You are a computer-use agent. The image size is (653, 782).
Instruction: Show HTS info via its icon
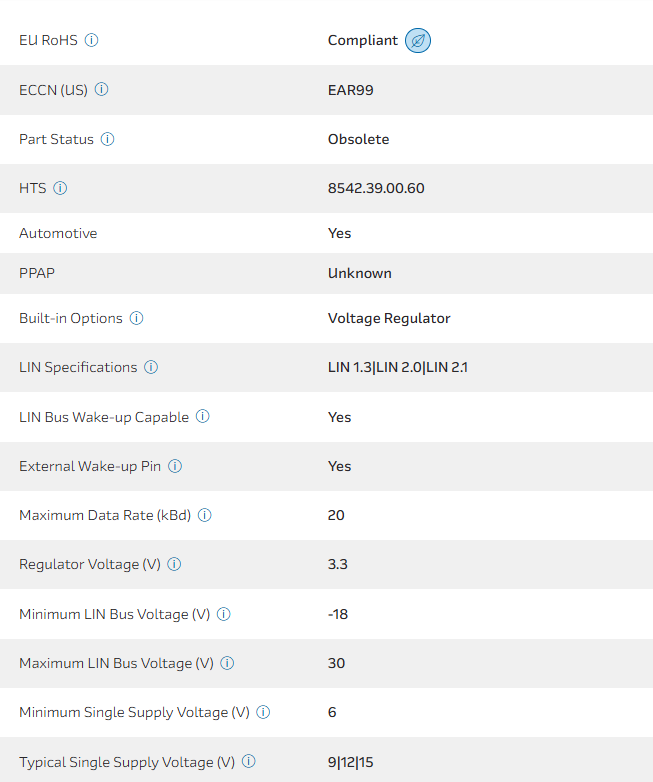pyautogui.click(x=60, y=188)
